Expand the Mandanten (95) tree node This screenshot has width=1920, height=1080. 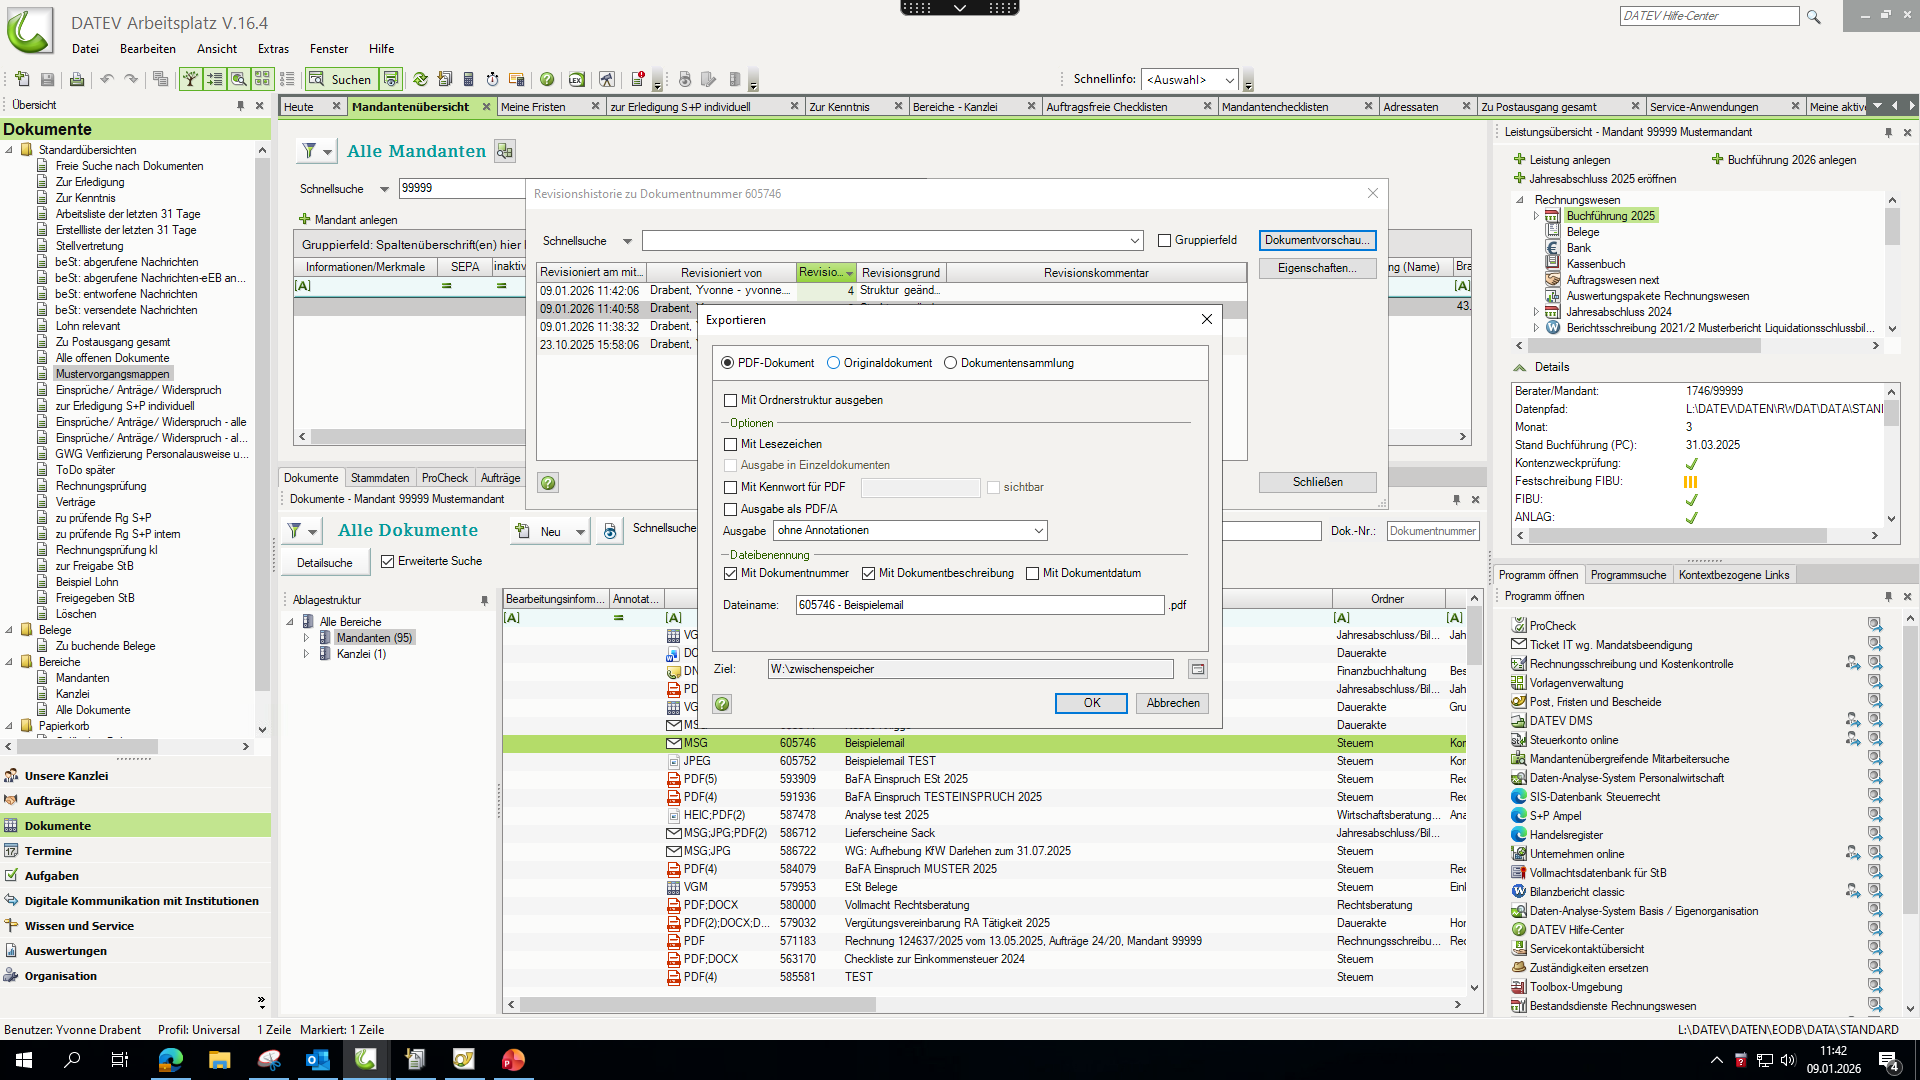(307, 638)
